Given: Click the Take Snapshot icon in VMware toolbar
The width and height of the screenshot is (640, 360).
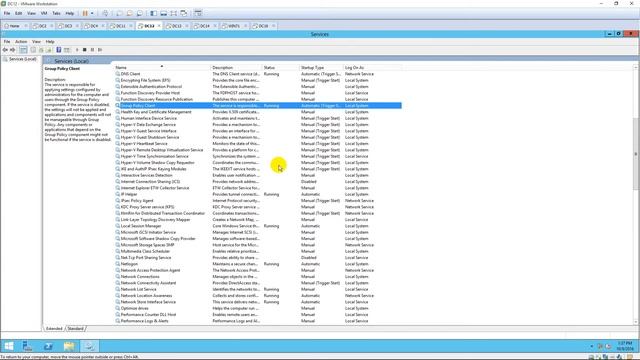Looking at the screenshot, I should (120, 13).
